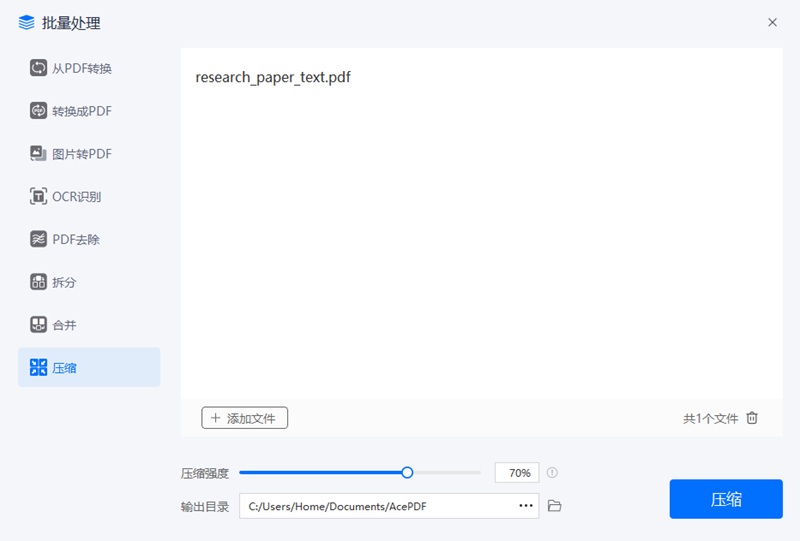Open the PDF去除 section
This screenshot has height=541, width=800.
pos(89,239)
